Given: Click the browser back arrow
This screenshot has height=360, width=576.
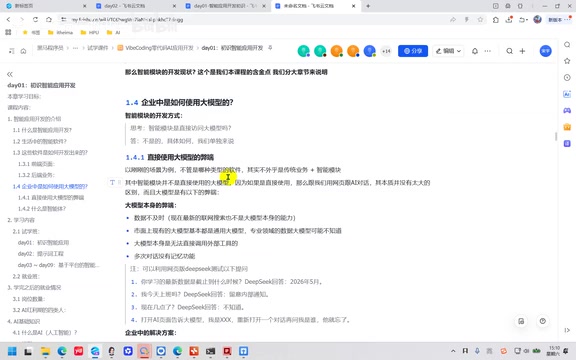Looking at the screenshot, I should pyautogui.click(x=8, y=19).
